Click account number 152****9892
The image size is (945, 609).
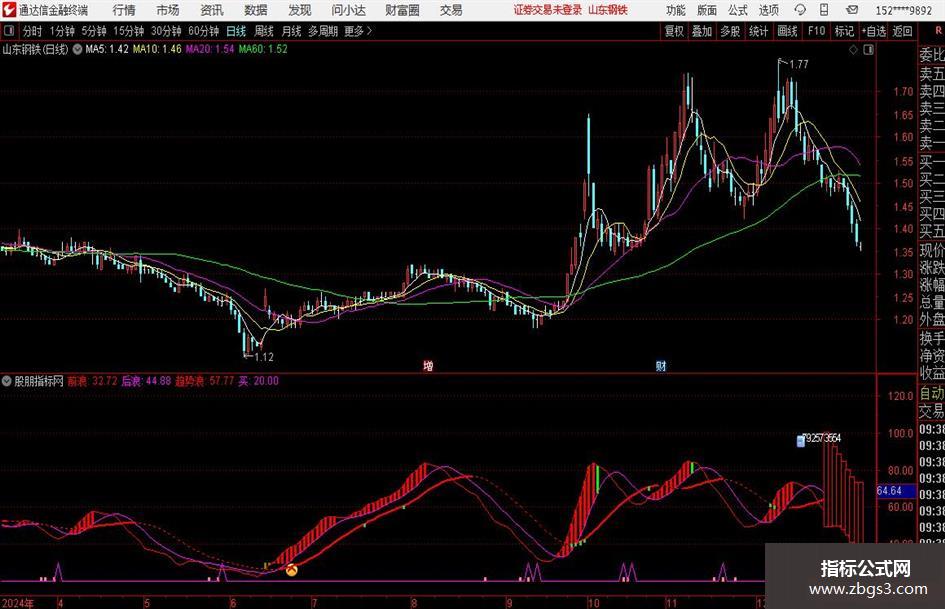pyautogui.click(x=903, y=10)
